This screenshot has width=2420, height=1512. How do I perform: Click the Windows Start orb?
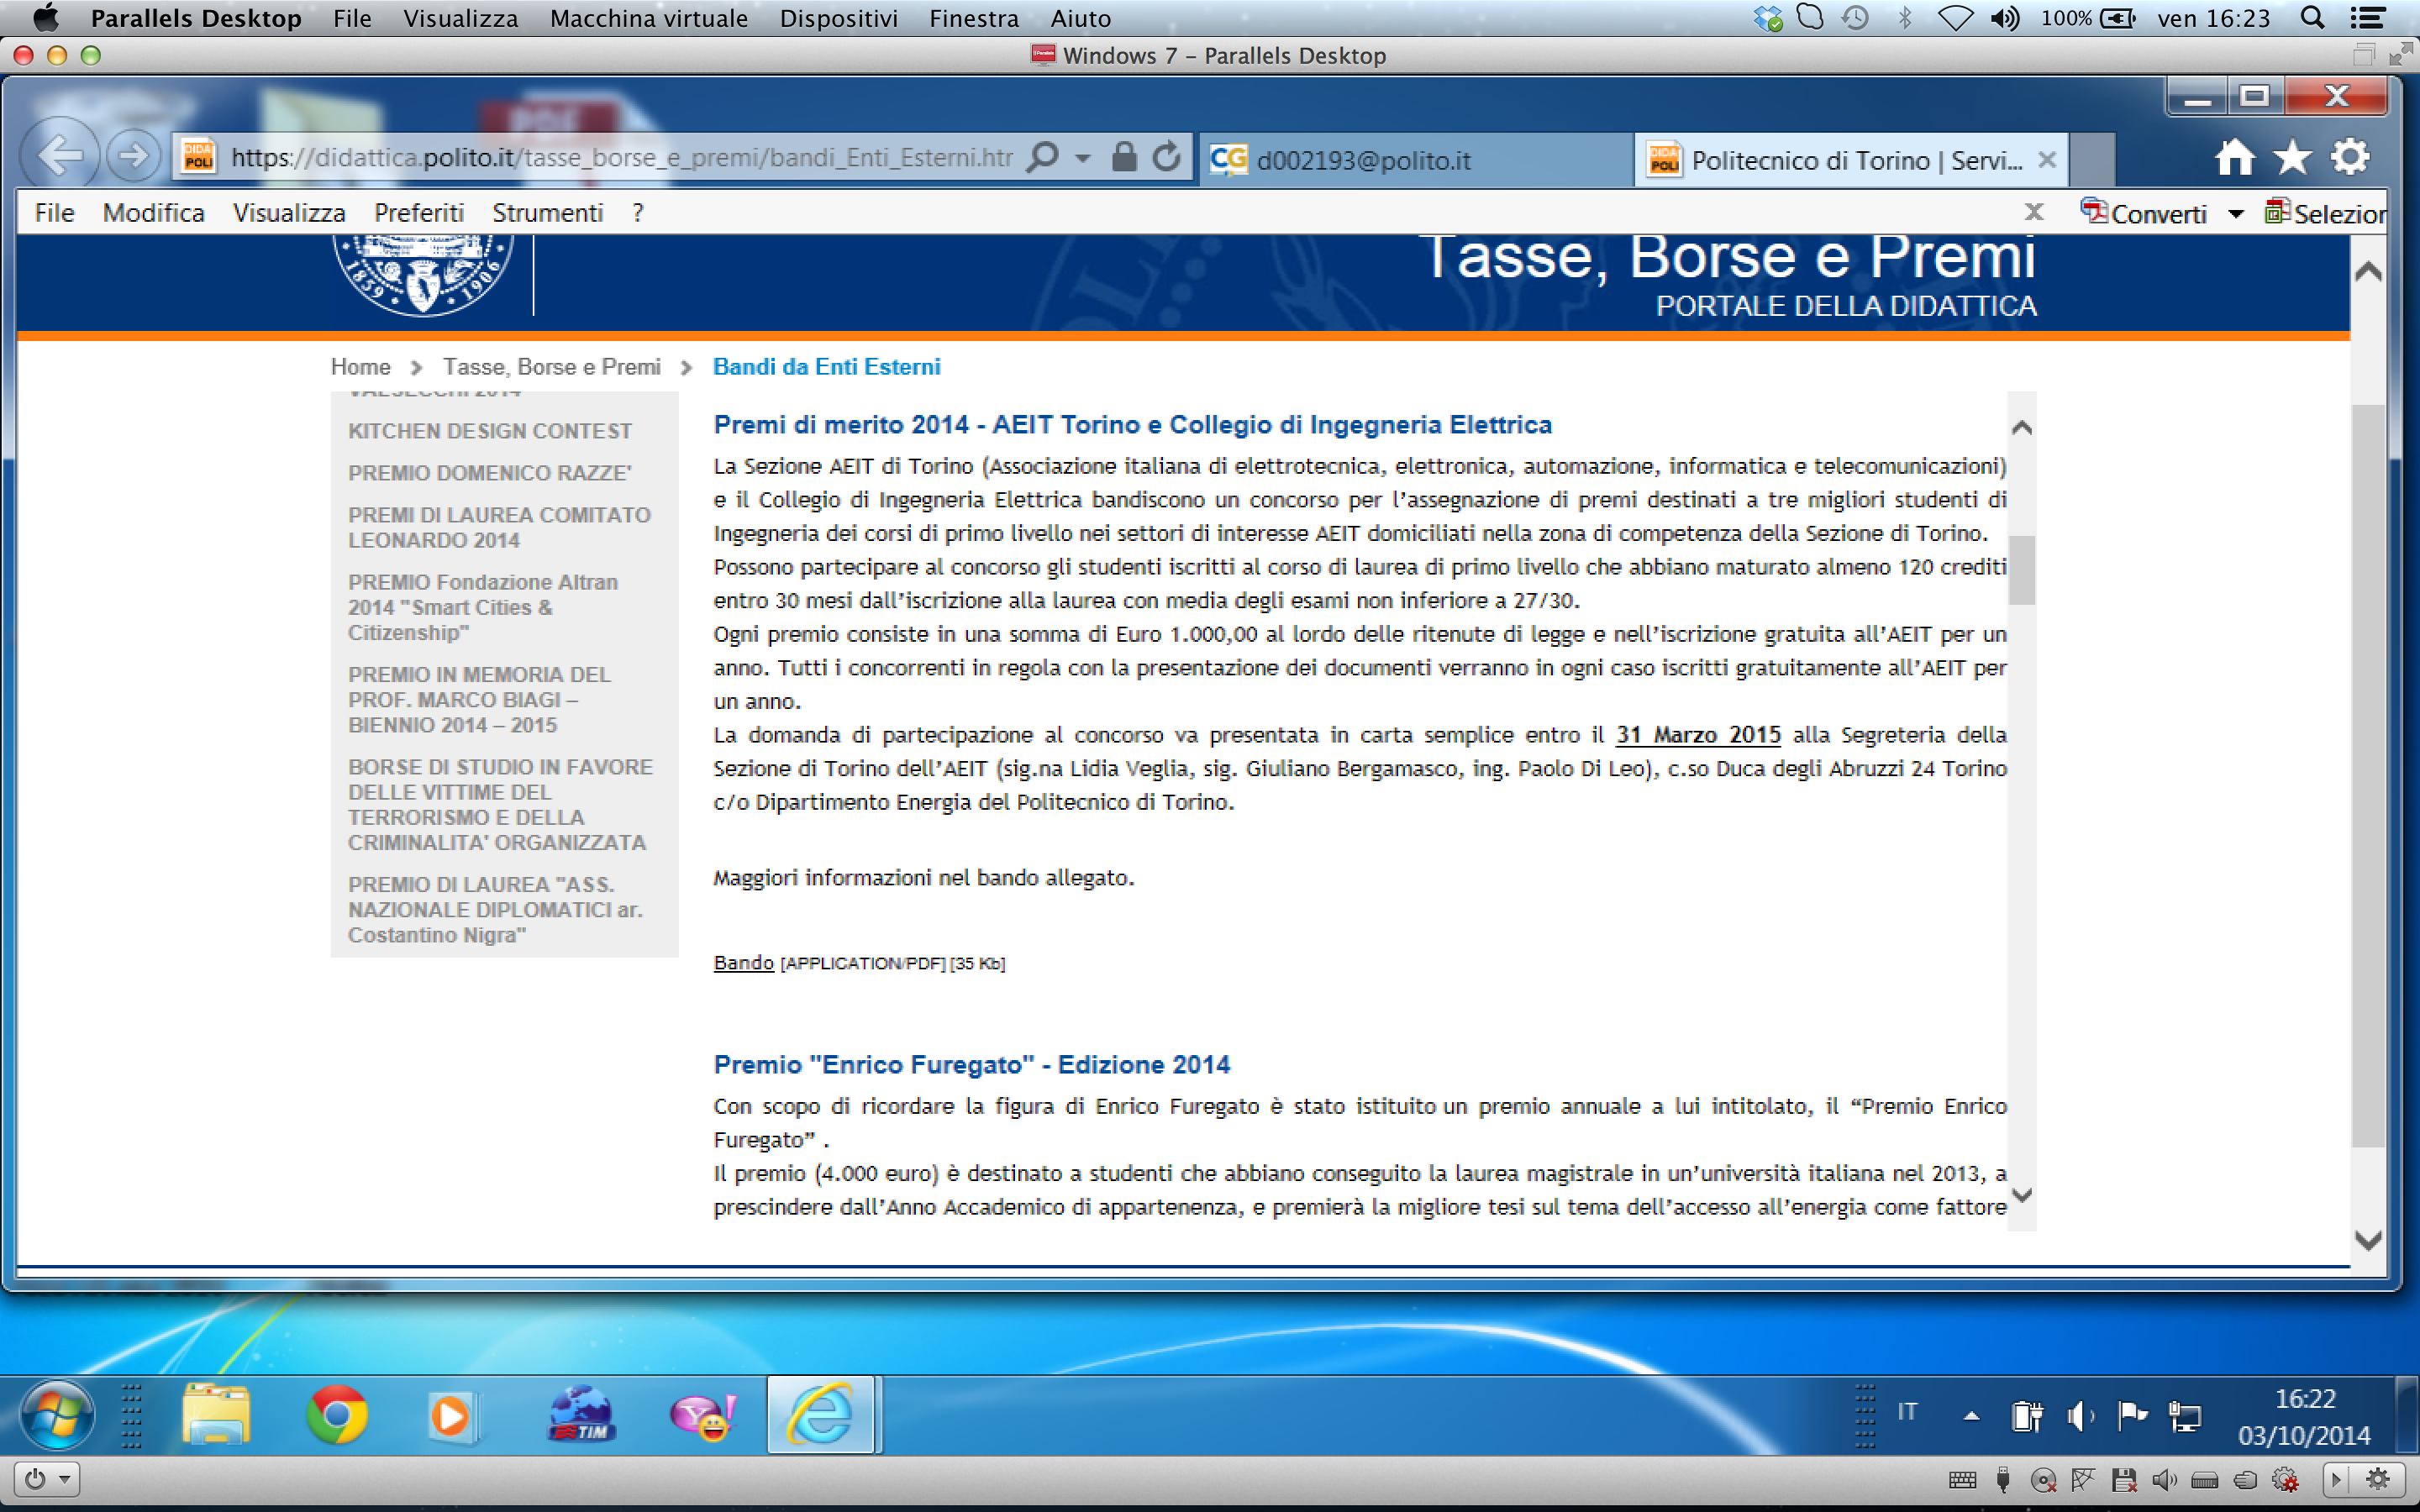coord(57,1415)
